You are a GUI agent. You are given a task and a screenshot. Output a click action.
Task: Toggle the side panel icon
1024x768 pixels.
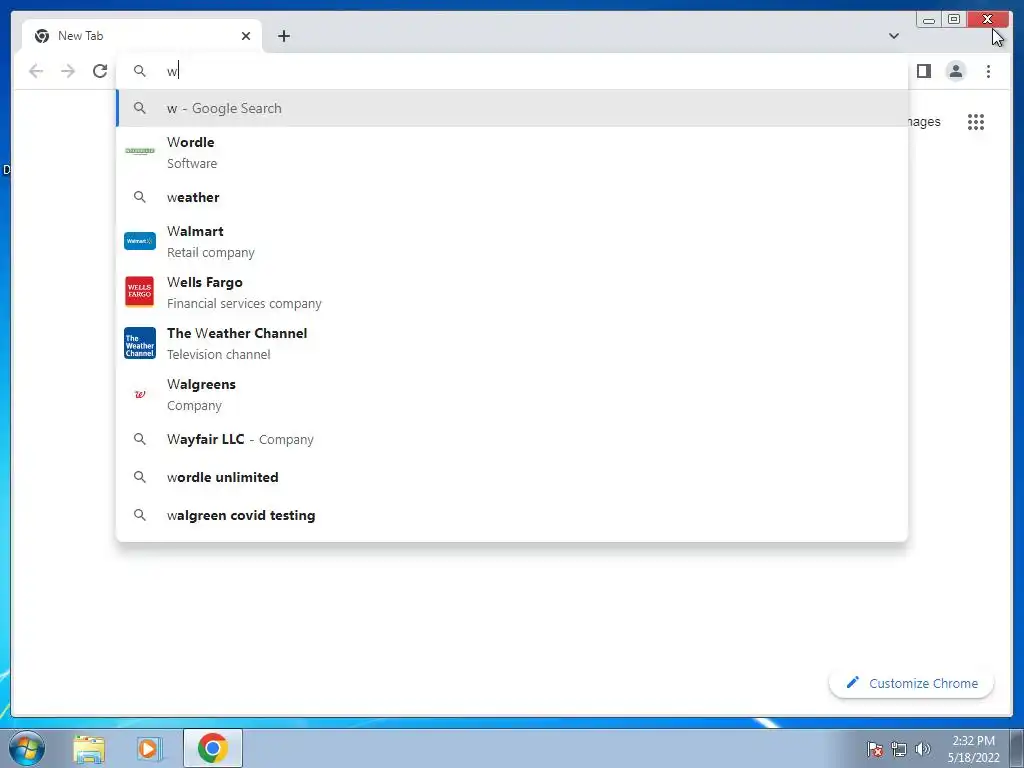coord(923,71)
